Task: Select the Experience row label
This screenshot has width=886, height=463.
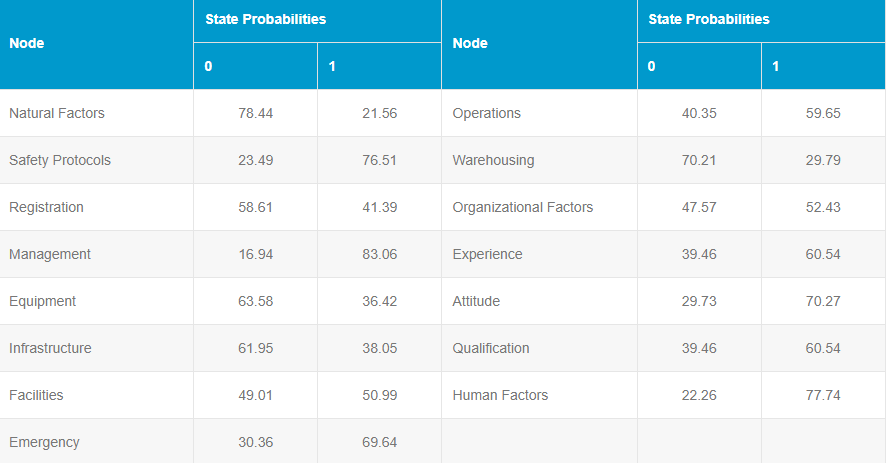Action: [x=488, y=254]
